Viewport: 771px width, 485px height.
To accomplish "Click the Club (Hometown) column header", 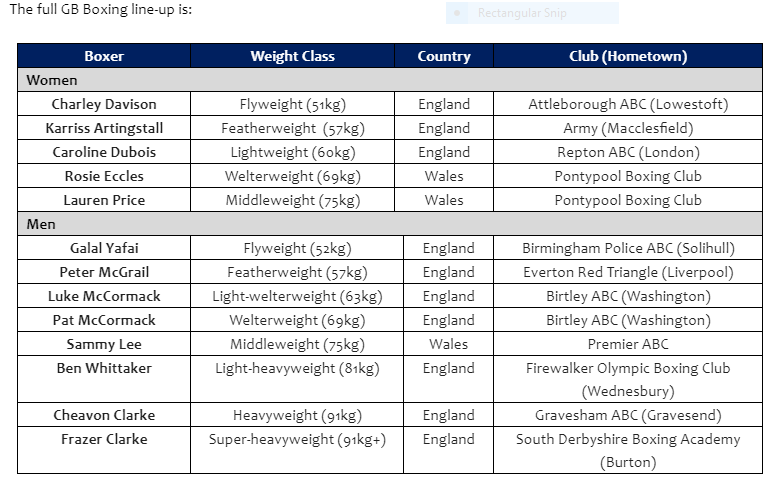I will (x=628, y=56).
